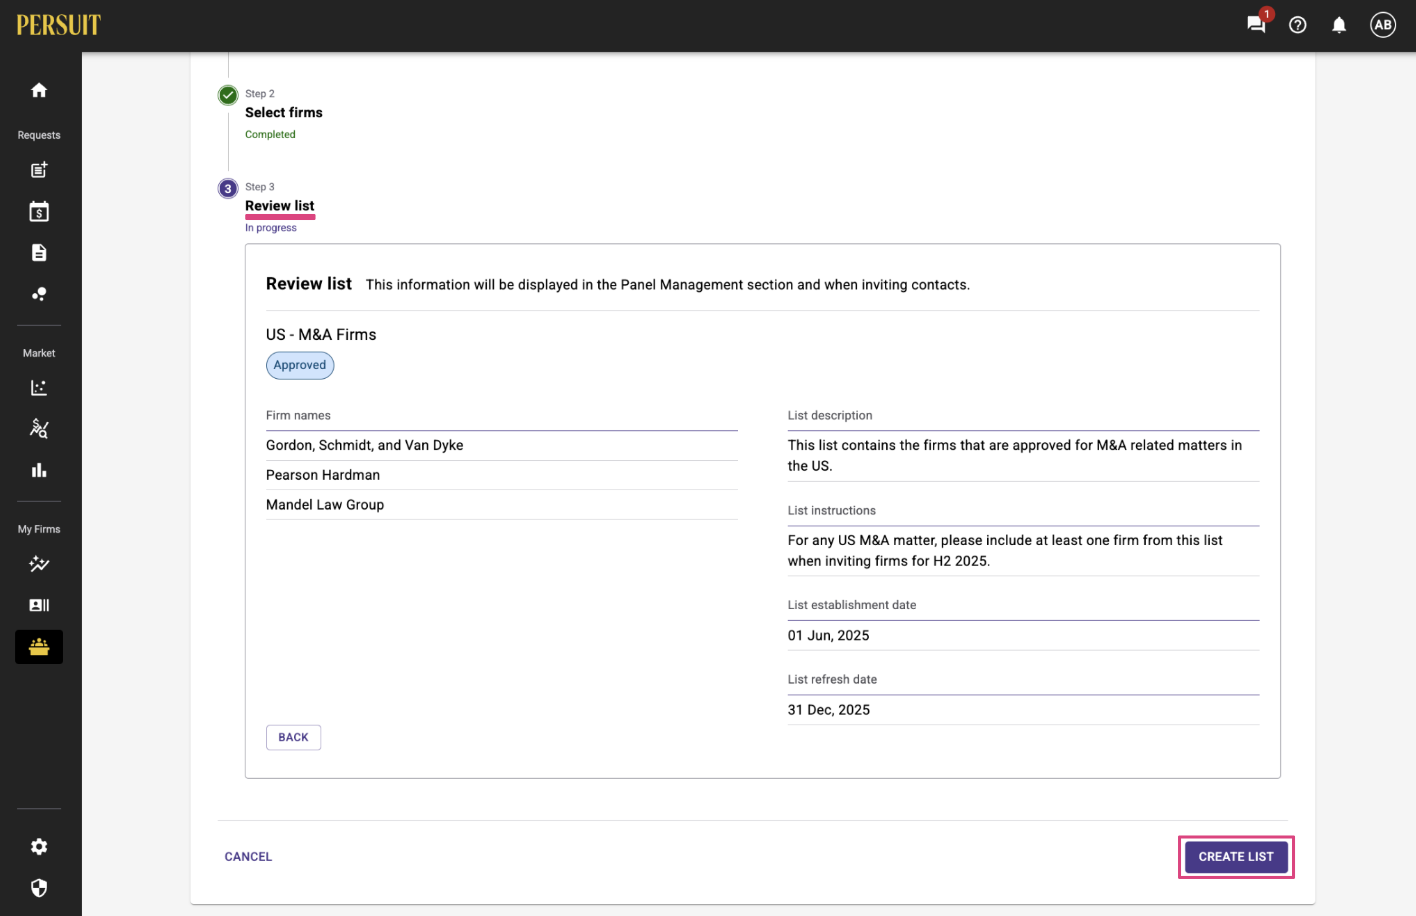
Task: Open the home icon in sidebar
Action: tap(39, 90)
